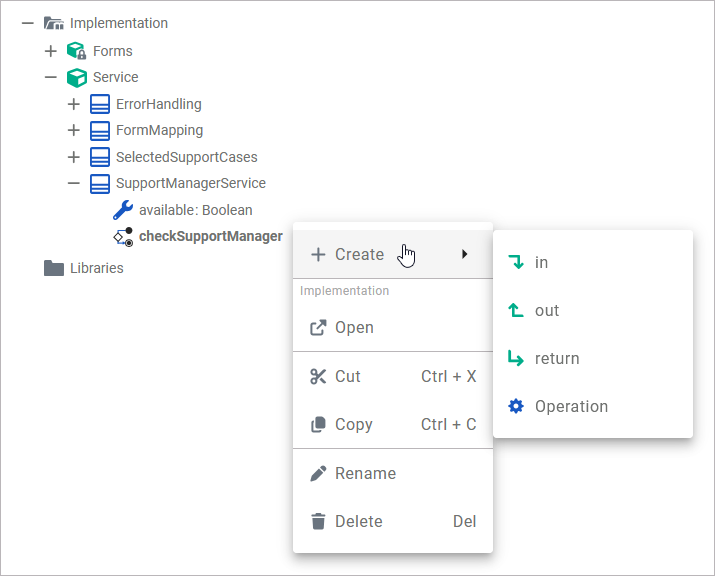Select Copy in the context menu
This screenshot has height=576, width=715.
tap(353, 424)
